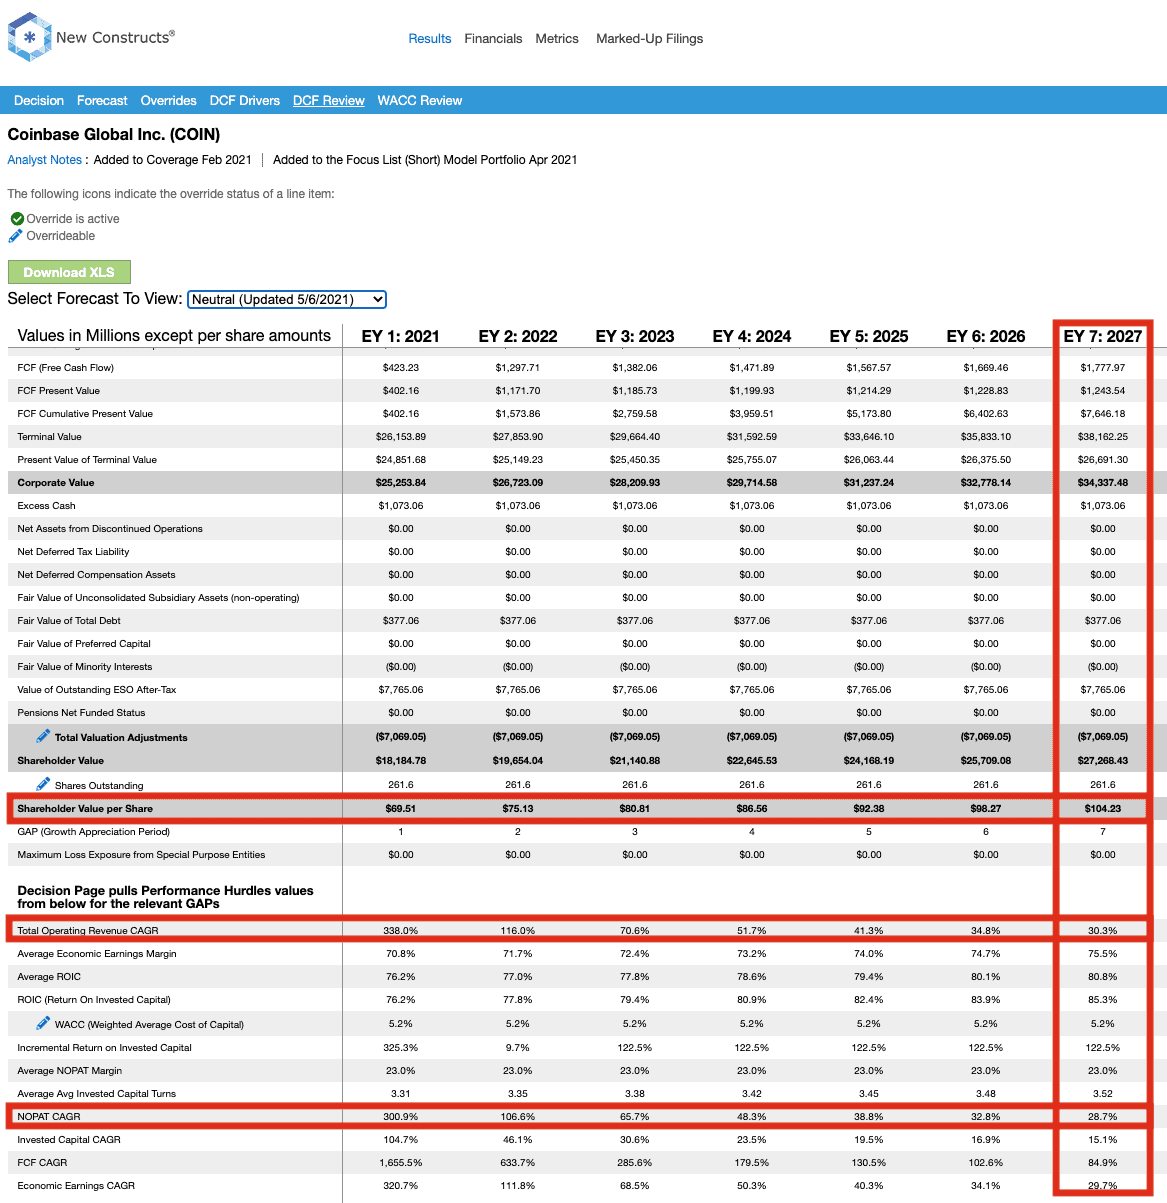Click the Incremental Return on Invested Capital label

coord(105,1048)
